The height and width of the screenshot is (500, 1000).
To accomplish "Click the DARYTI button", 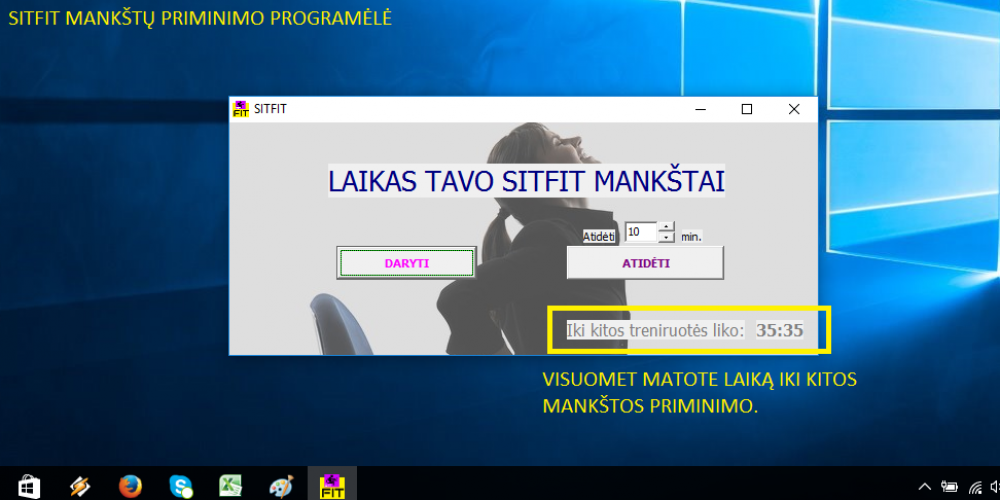I will pos(406,263).
